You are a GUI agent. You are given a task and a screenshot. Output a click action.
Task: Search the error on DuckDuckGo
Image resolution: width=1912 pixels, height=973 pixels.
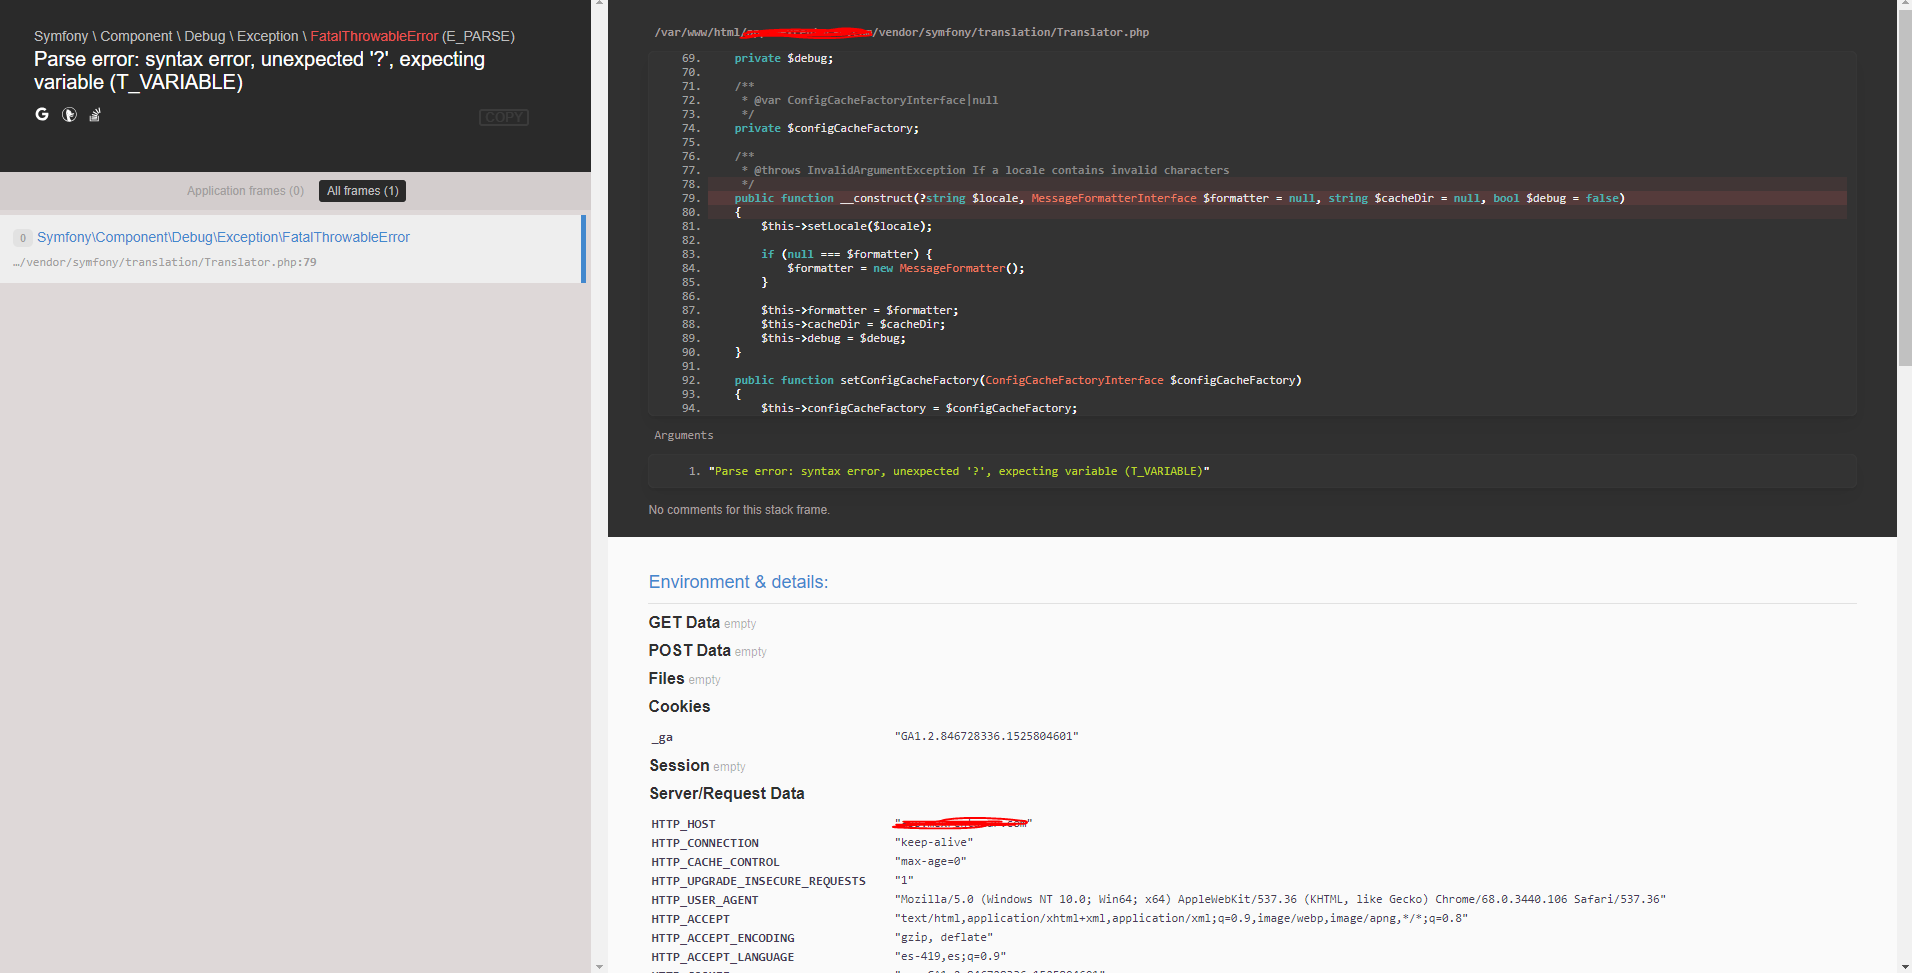(69, 114)
